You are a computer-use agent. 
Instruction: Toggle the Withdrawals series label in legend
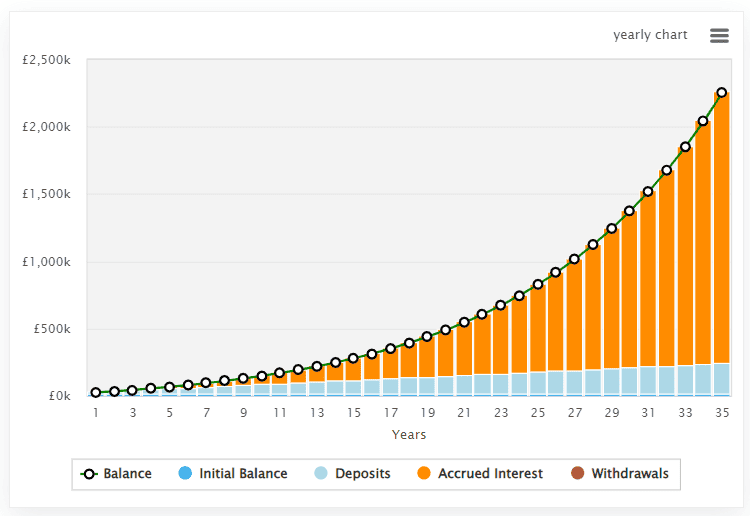click(630, 474)
